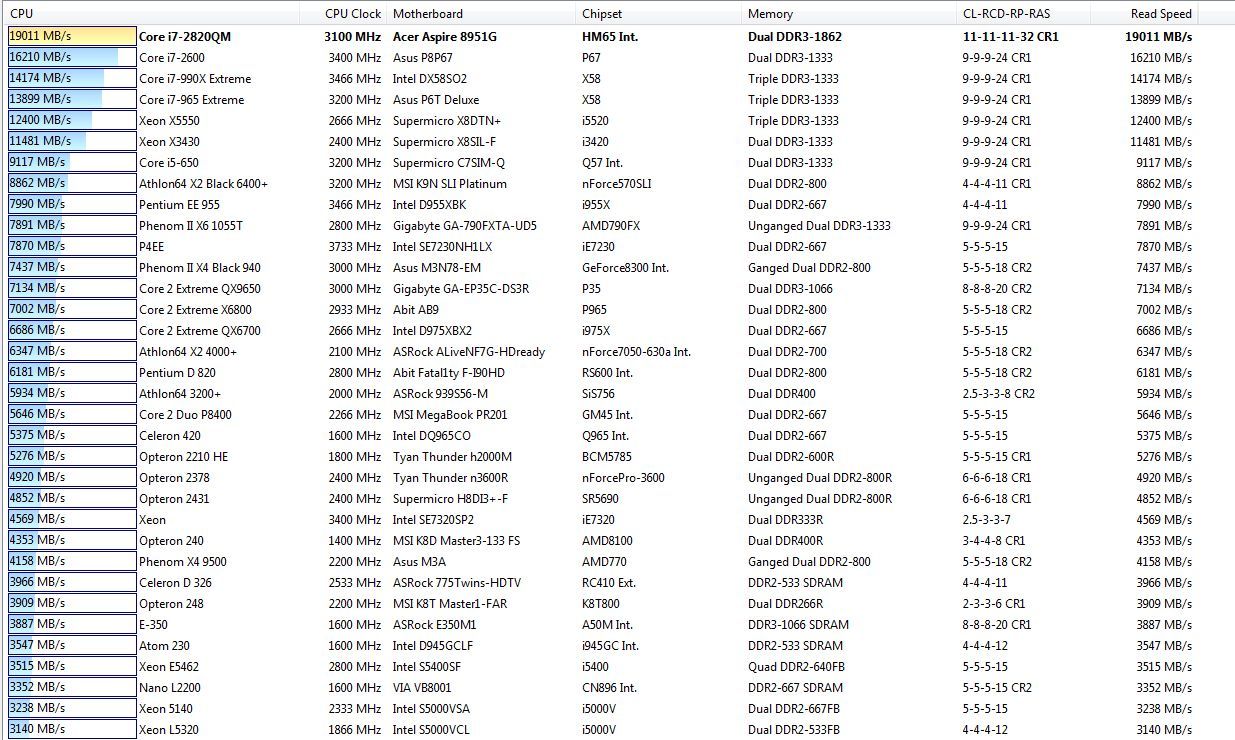1235x740 pixels.
Task: Sort by the CL-RCD-RP-RAS column header
Action: (1022, 13)
